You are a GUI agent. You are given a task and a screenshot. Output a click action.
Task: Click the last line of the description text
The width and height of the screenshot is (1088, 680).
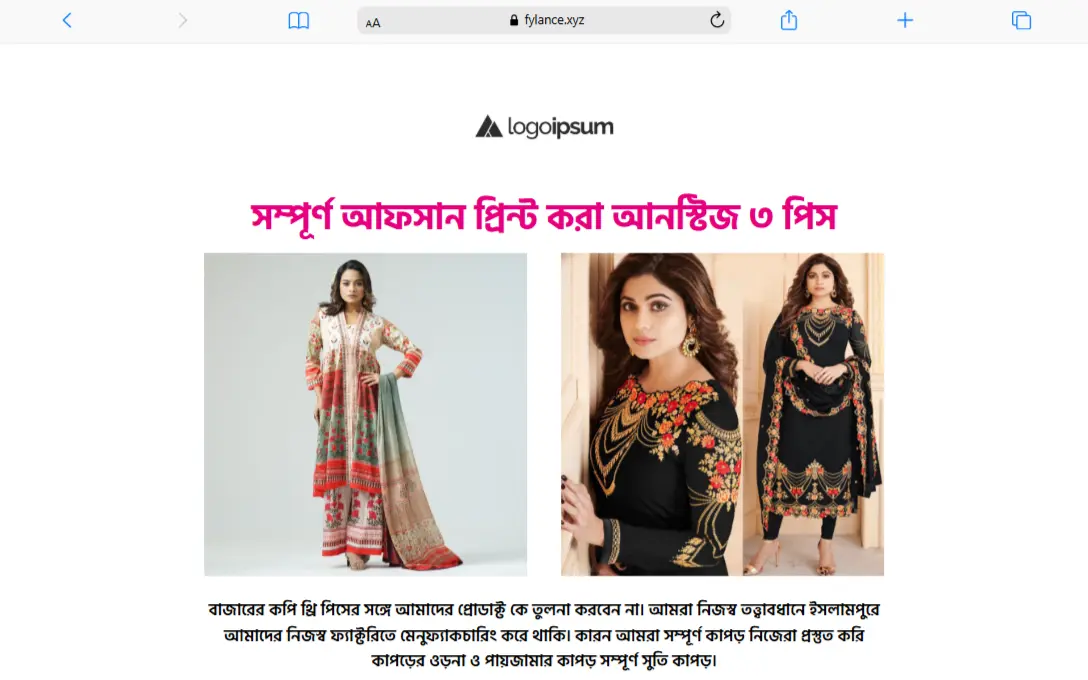tap(544, 659)
